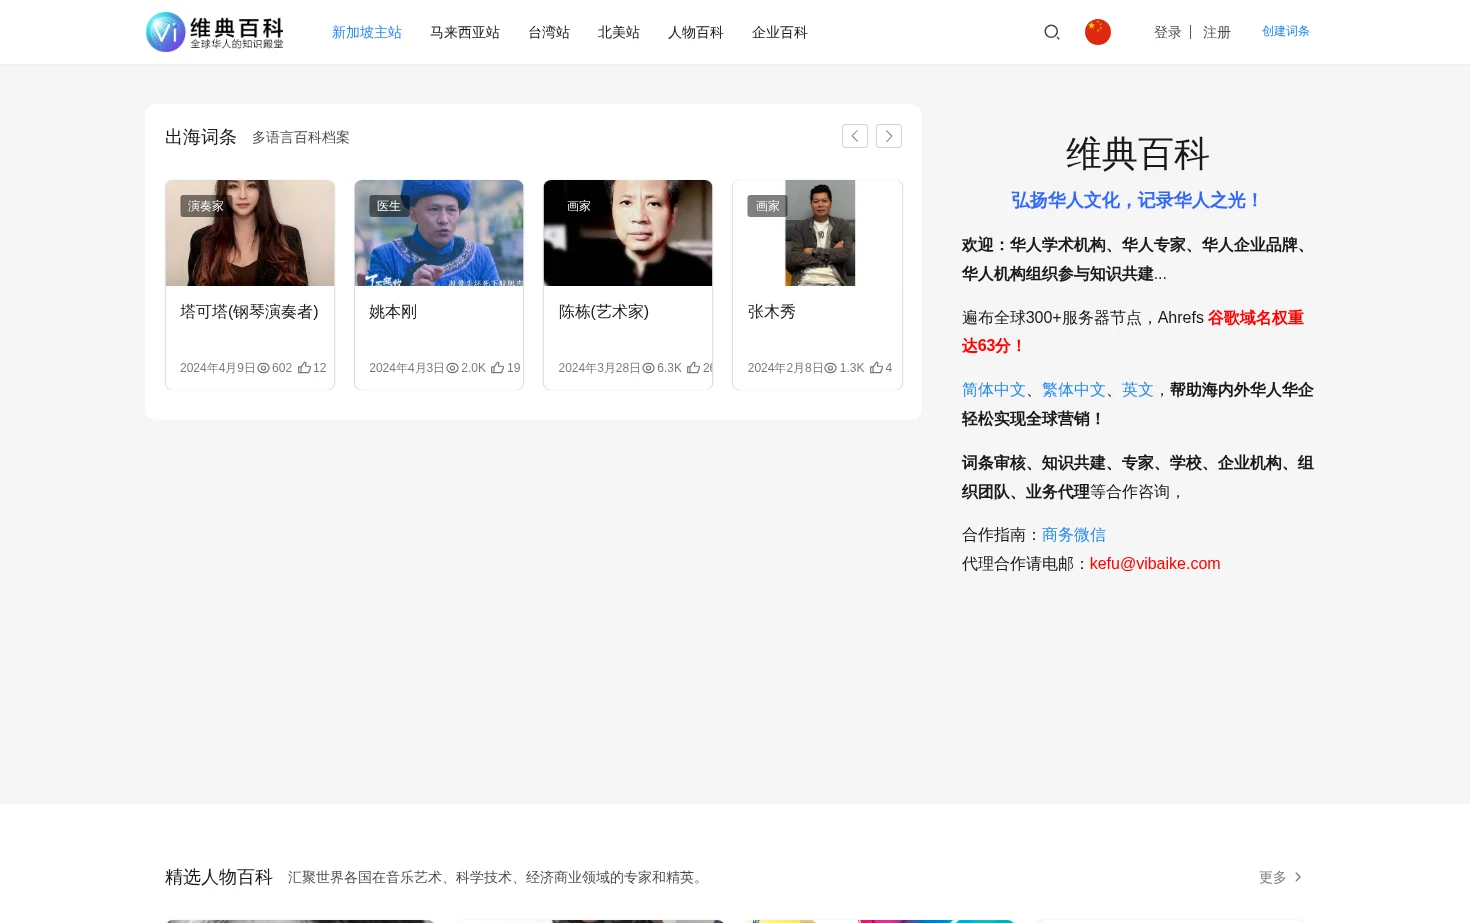Open 陈栋 artist photo thumbnail
The width and height of the screenshot is (1470, 923).
coord(628,233)
